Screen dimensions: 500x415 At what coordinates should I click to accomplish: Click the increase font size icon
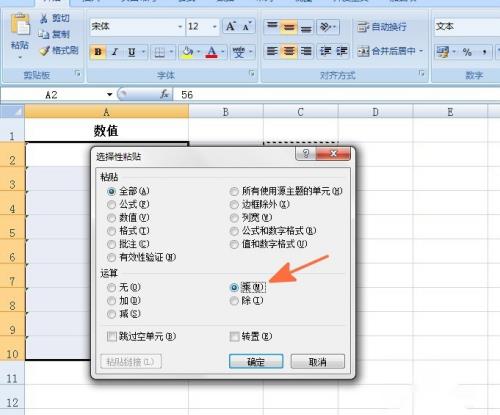[231, 26]
